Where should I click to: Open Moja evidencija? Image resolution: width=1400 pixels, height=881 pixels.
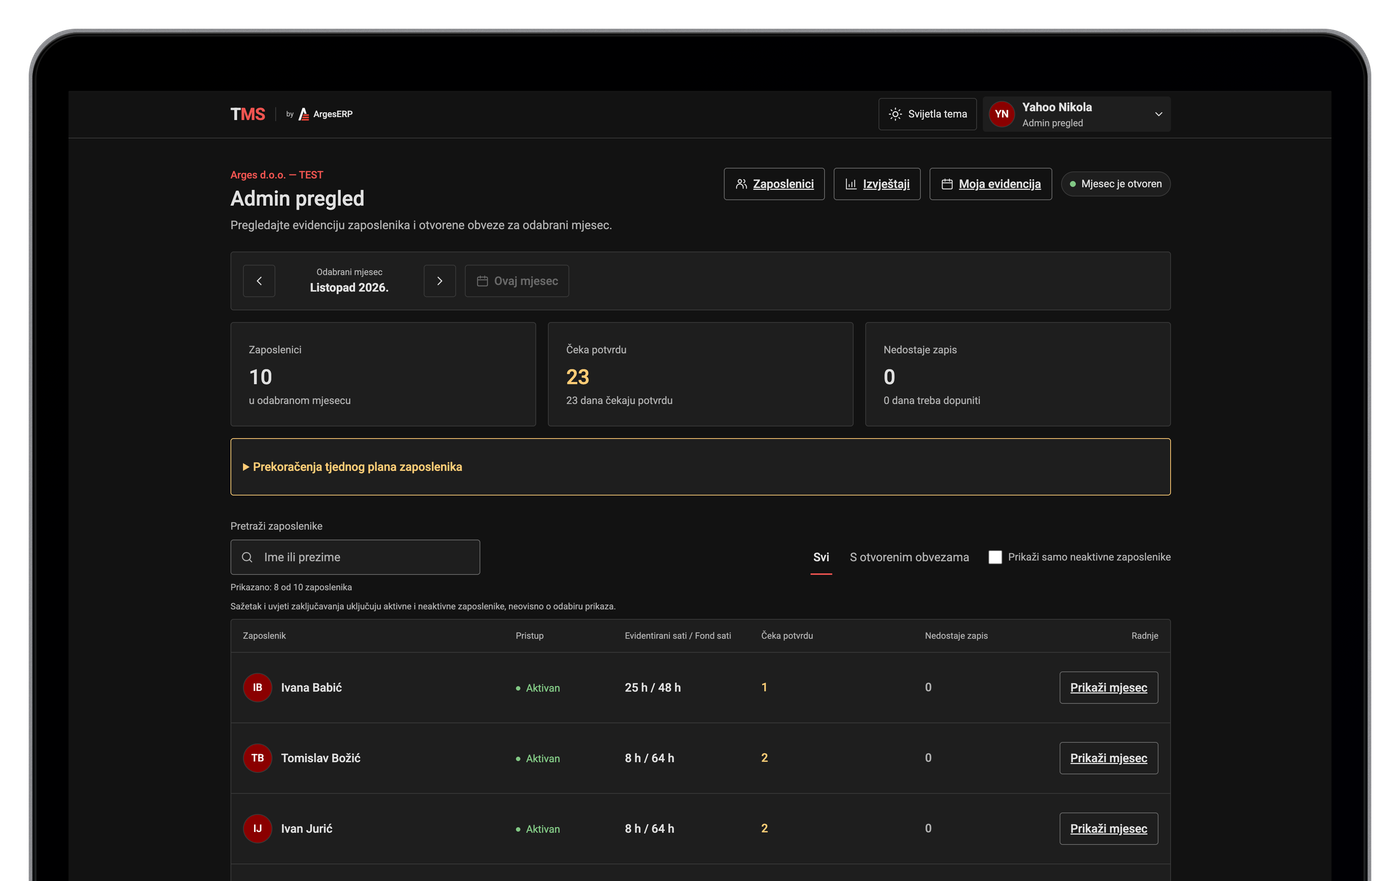click(991, 184)
